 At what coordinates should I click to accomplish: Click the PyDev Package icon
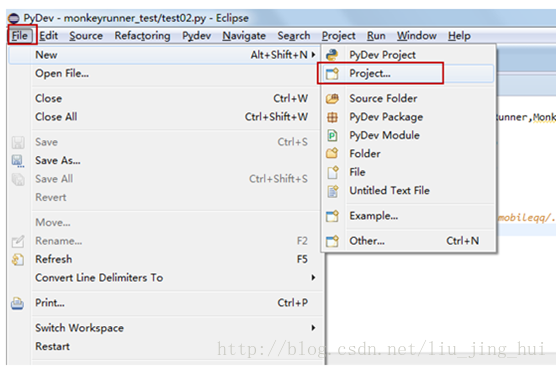332,117
